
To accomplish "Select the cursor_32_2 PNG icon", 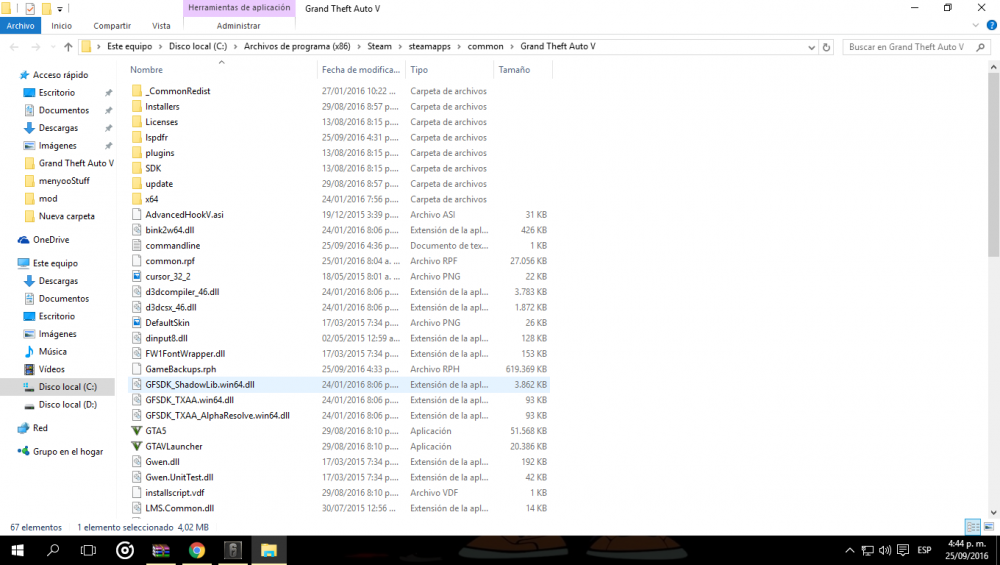I will pyautogui.click(x=136, y=277).
